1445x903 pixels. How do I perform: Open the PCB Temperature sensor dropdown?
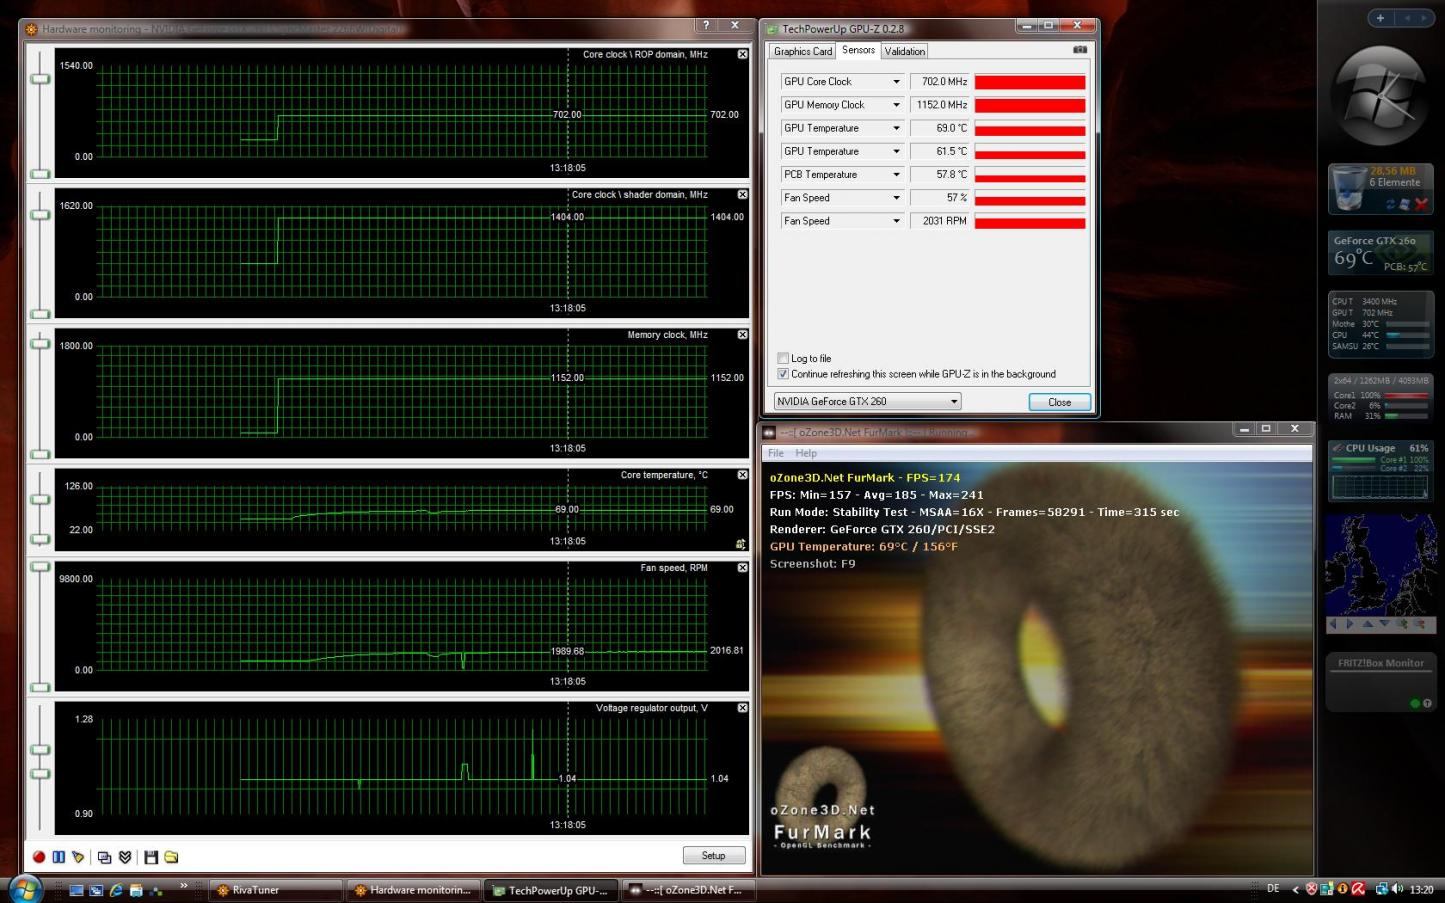[x=896, y=175]
